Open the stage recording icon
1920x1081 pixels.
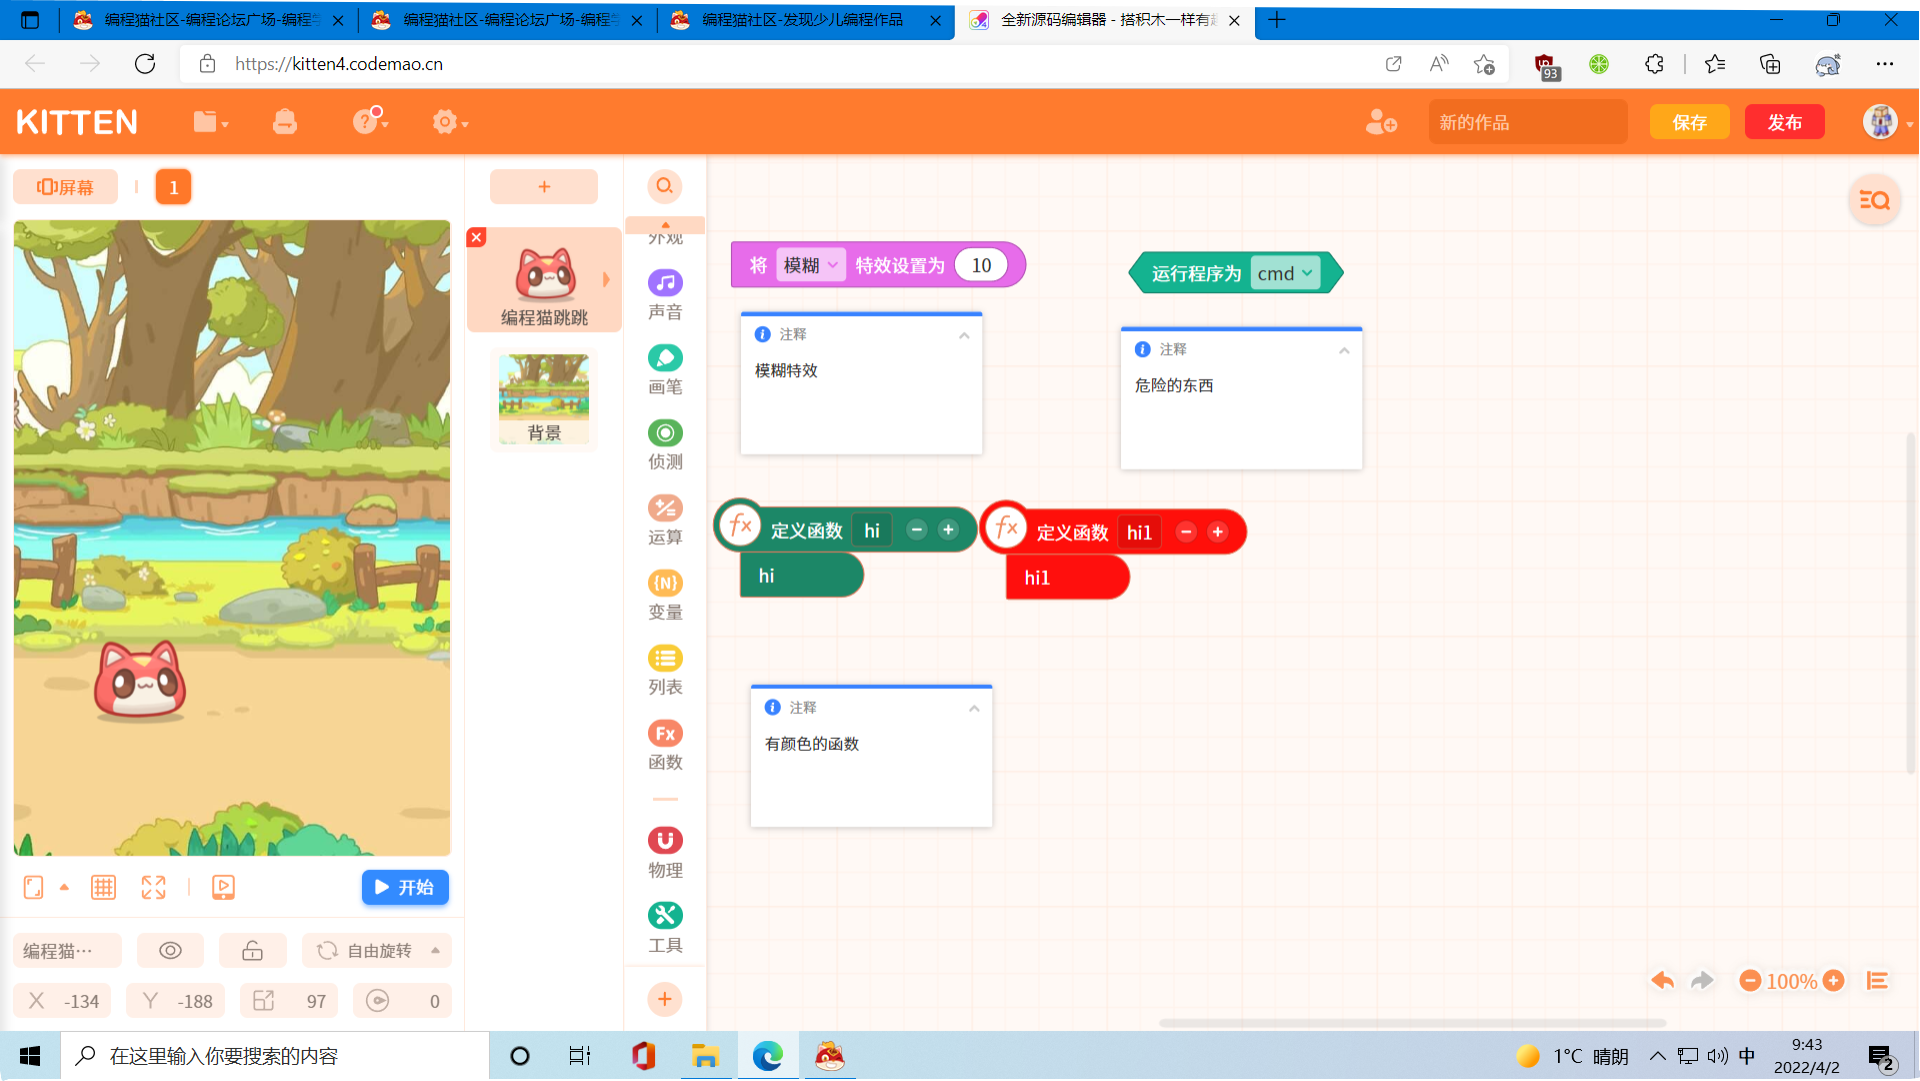(x=223, y=887)
